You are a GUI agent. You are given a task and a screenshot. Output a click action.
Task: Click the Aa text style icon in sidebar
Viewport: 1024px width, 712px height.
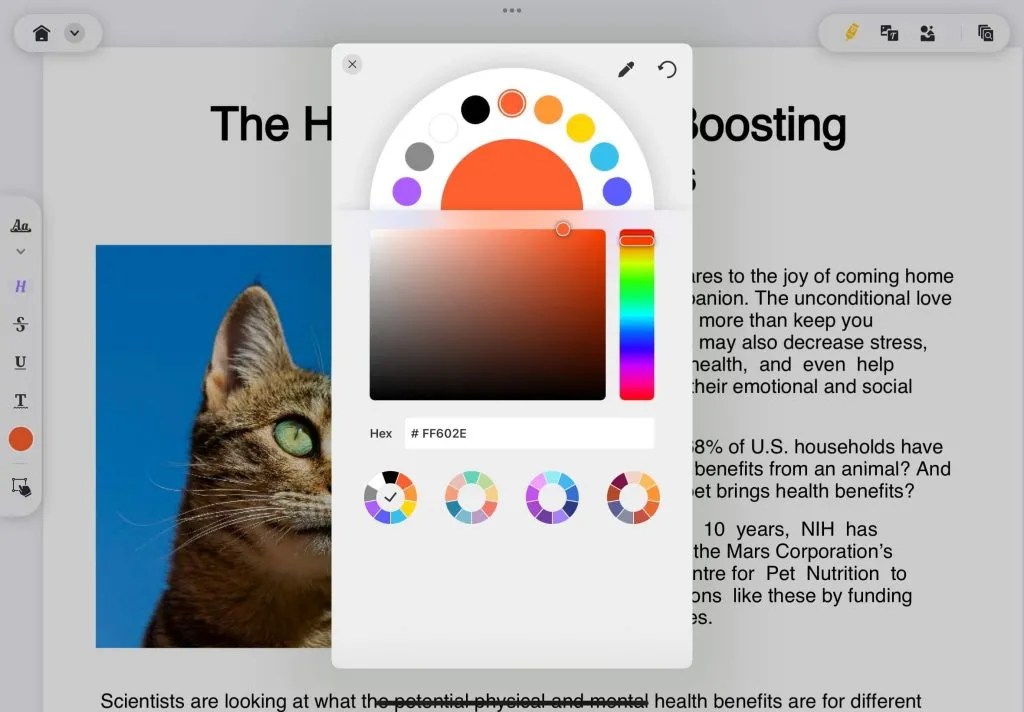click(x=20, y=224)
